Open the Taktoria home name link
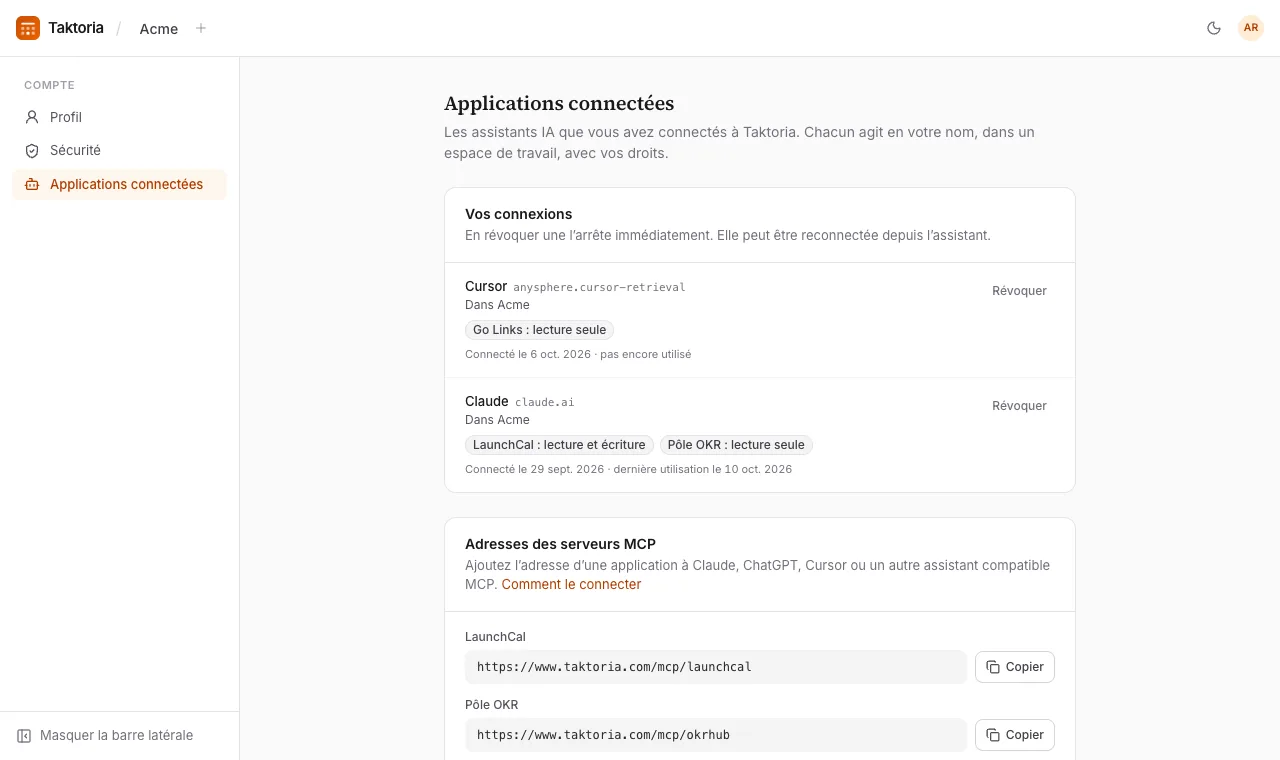The height and width of the screenshot is (760, 1280). point(76,28)
